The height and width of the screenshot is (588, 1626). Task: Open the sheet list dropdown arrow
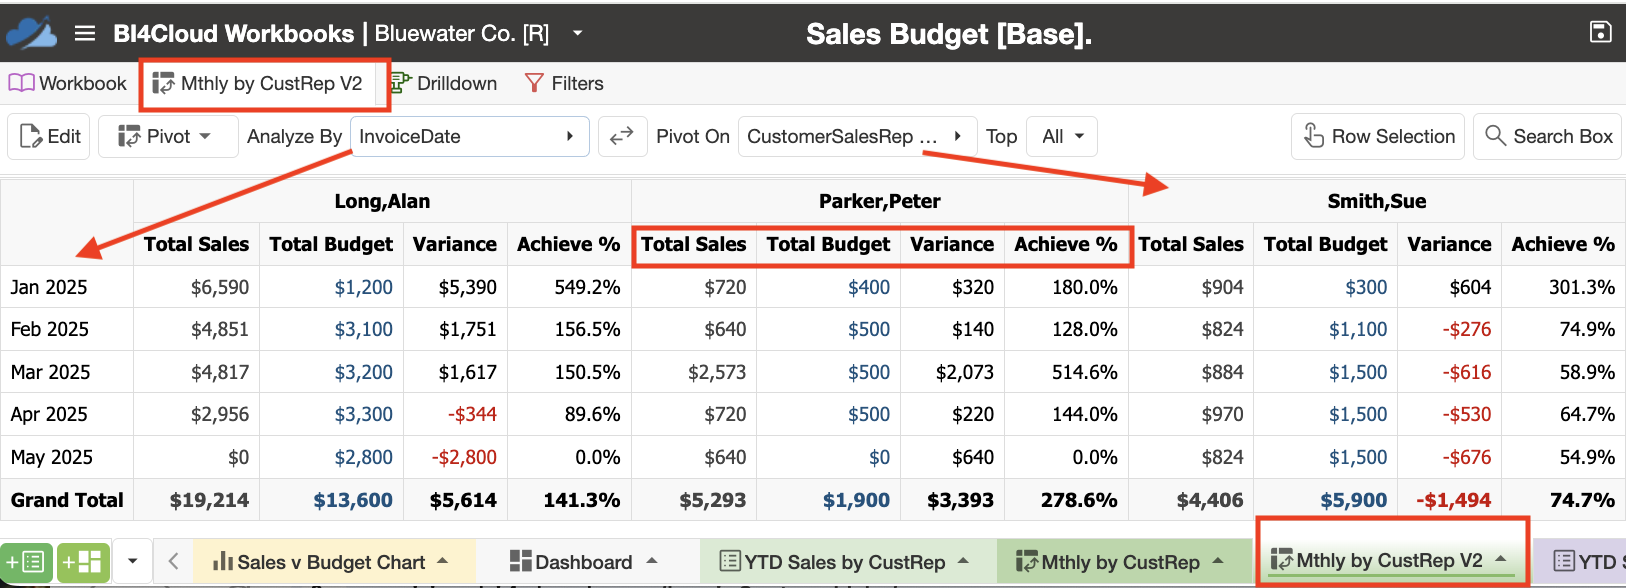pyautogui.click(x=132, y=562)
